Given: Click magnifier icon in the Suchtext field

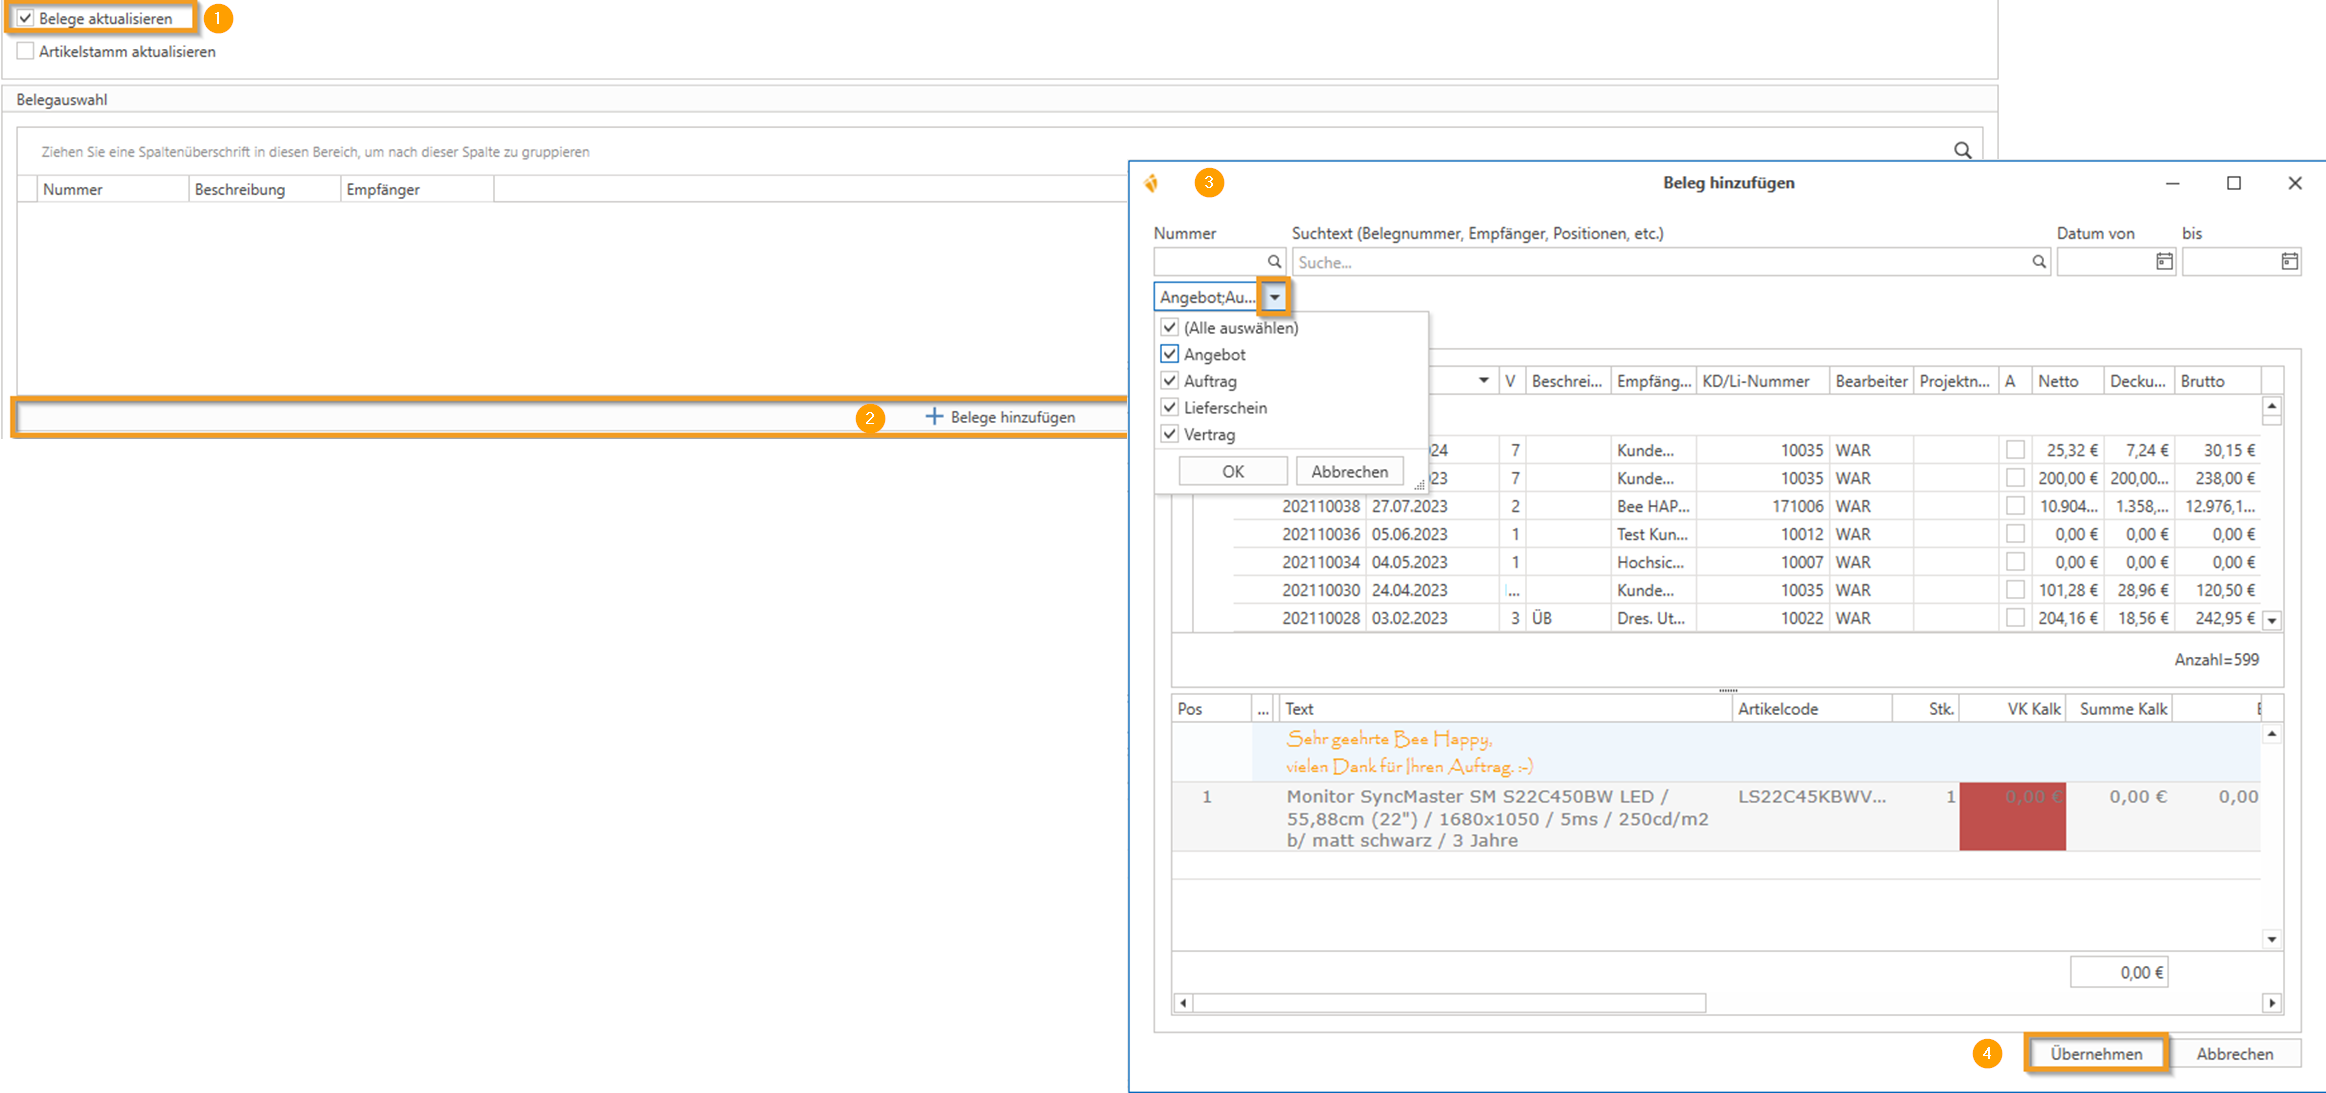Looking at the screenshot, I should 2038,262.
